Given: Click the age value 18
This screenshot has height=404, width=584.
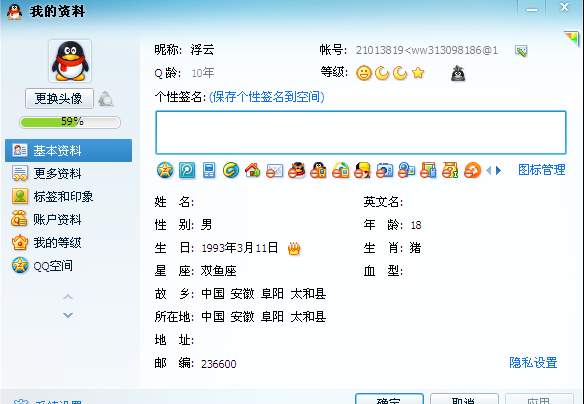Looking at the screenshot, I should click(x=416, y=225).
